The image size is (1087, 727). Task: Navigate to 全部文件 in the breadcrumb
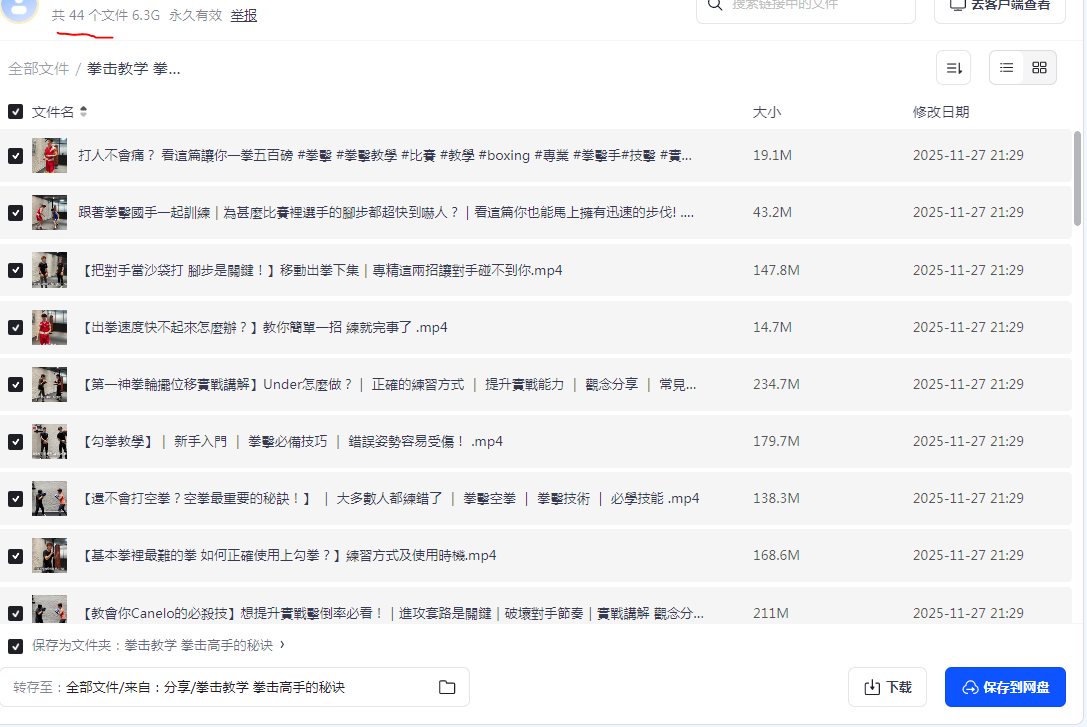[38, 68]
